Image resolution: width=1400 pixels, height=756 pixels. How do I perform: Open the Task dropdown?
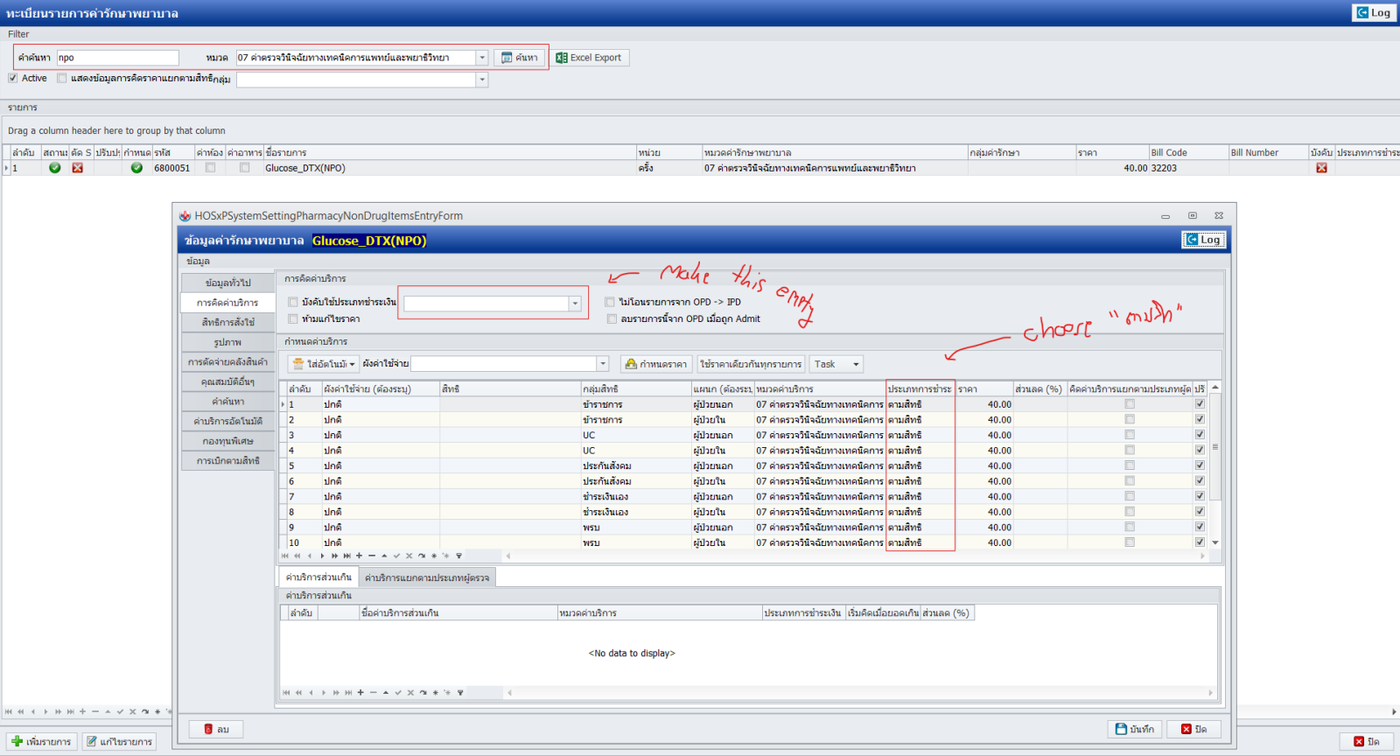pyautogui.click(x=836, y=364)
